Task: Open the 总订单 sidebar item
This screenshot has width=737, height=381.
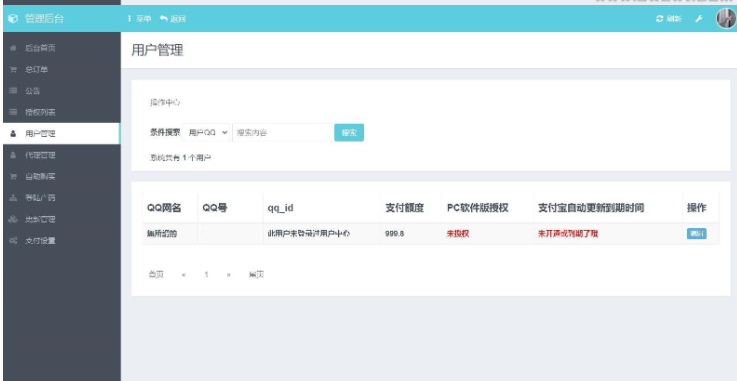Action: point(62,70)
